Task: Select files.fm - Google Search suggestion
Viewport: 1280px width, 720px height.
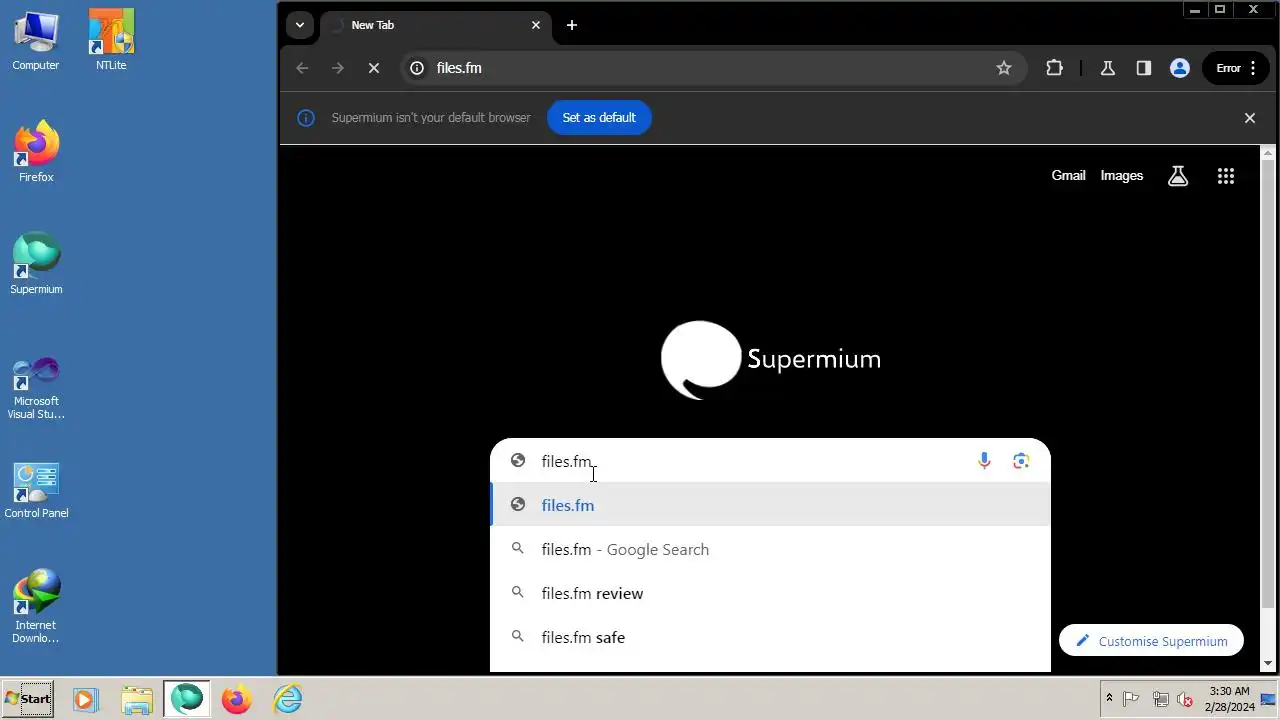Action: [x=770, y=549]
